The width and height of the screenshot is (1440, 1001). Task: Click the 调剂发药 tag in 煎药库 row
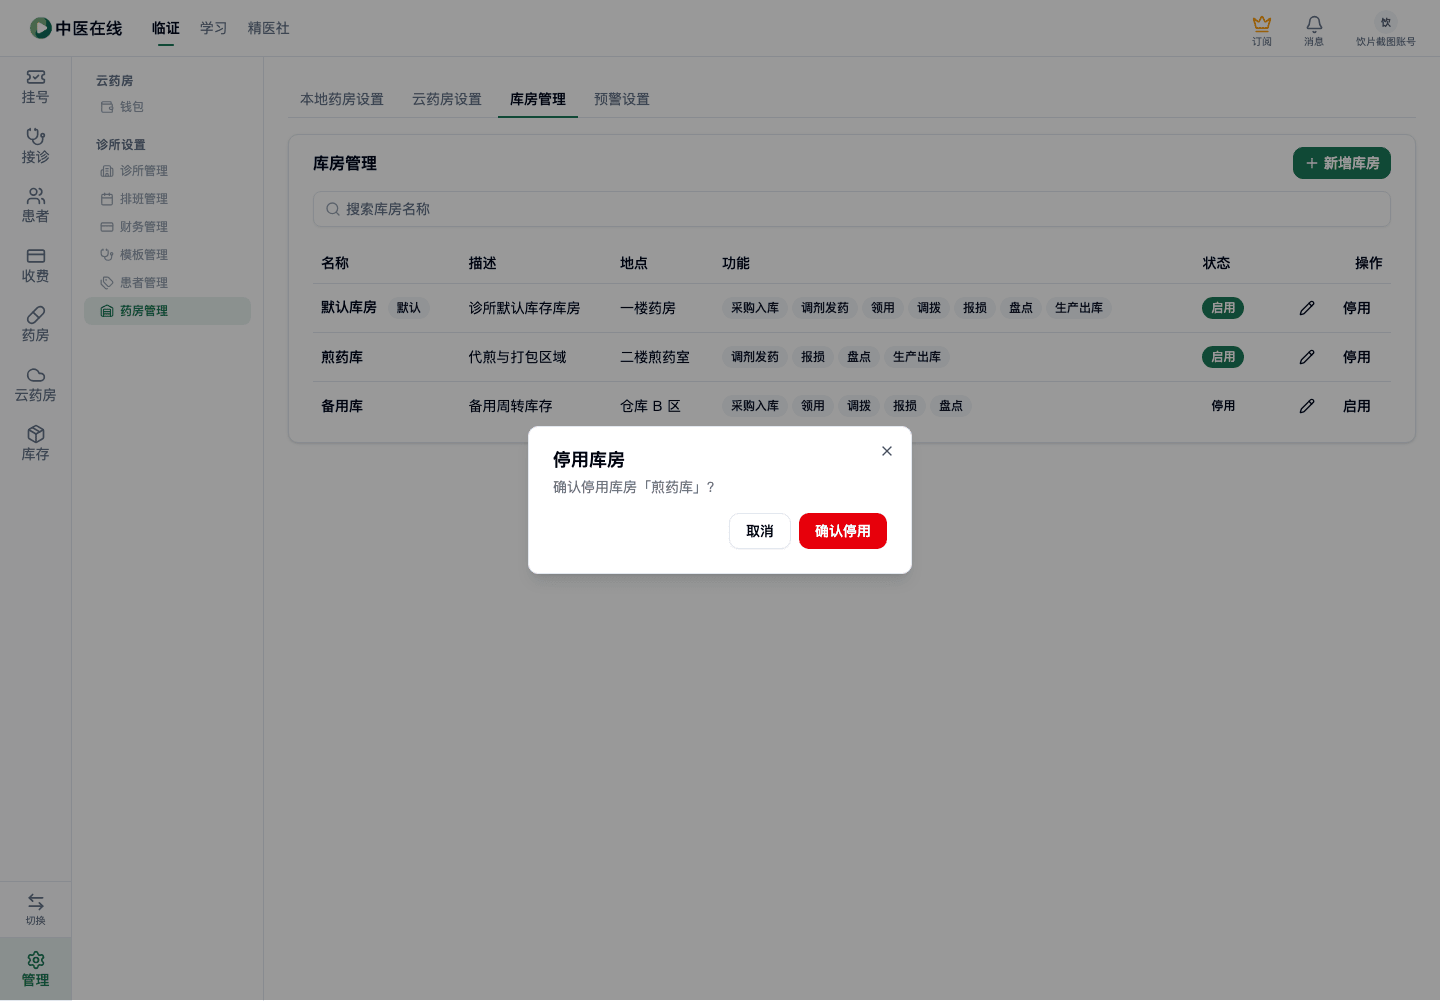coord(755,357)
